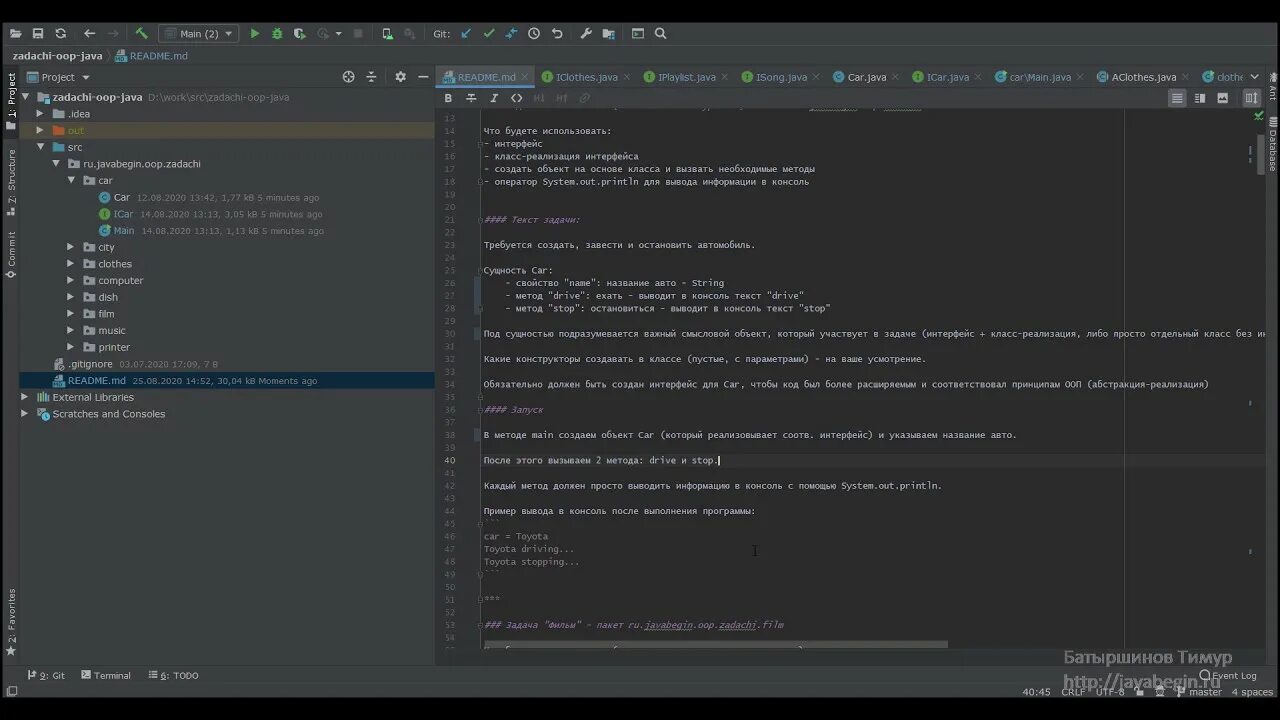Collapse the car package

click(x=71, y=181)
